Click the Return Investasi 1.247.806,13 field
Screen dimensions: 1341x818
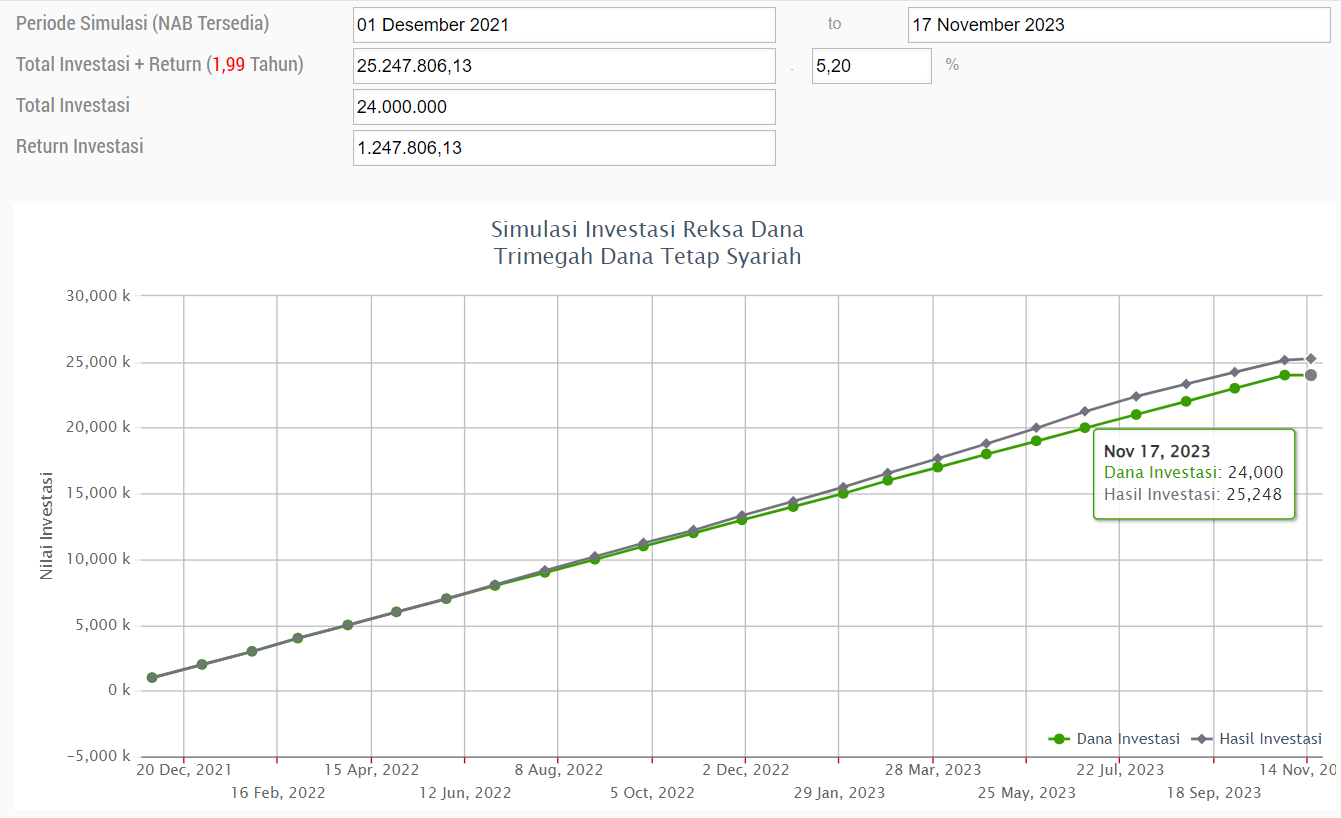(x=564, y=148)
